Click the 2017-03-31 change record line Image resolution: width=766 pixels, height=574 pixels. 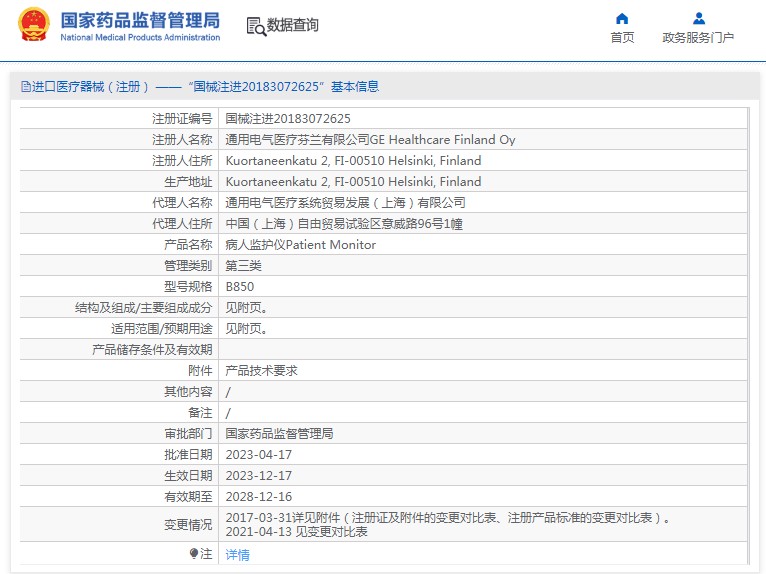point(447,518)
